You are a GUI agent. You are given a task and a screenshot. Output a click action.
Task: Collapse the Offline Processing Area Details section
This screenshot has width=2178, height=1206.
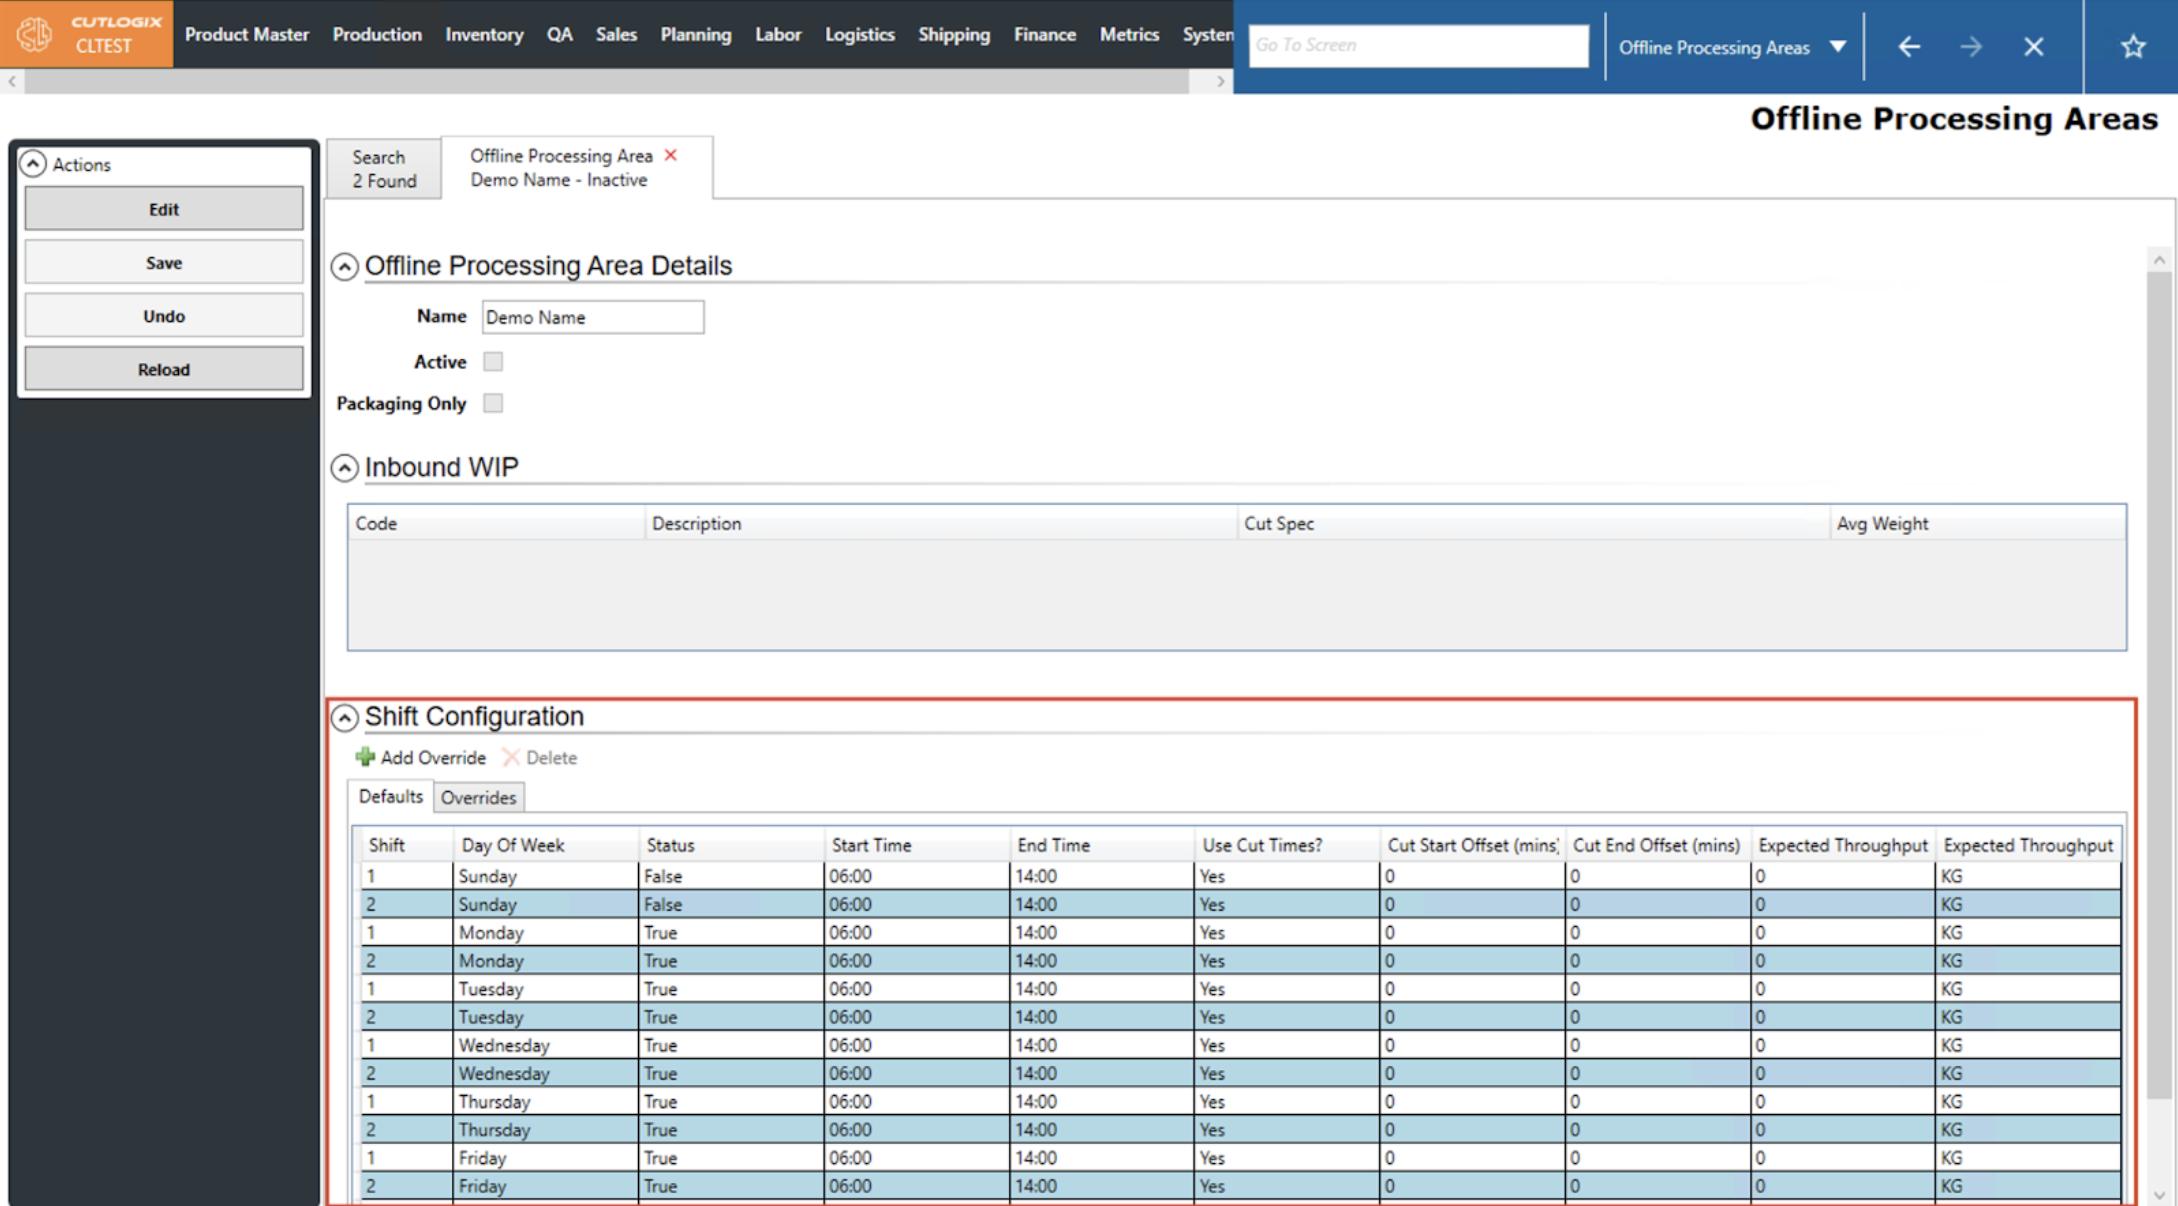344,267
